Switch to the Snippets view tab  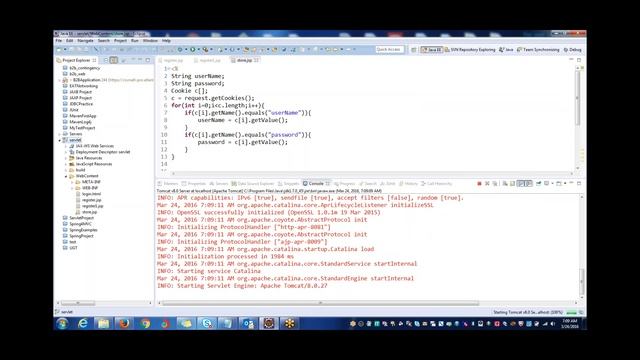[289, 184]
